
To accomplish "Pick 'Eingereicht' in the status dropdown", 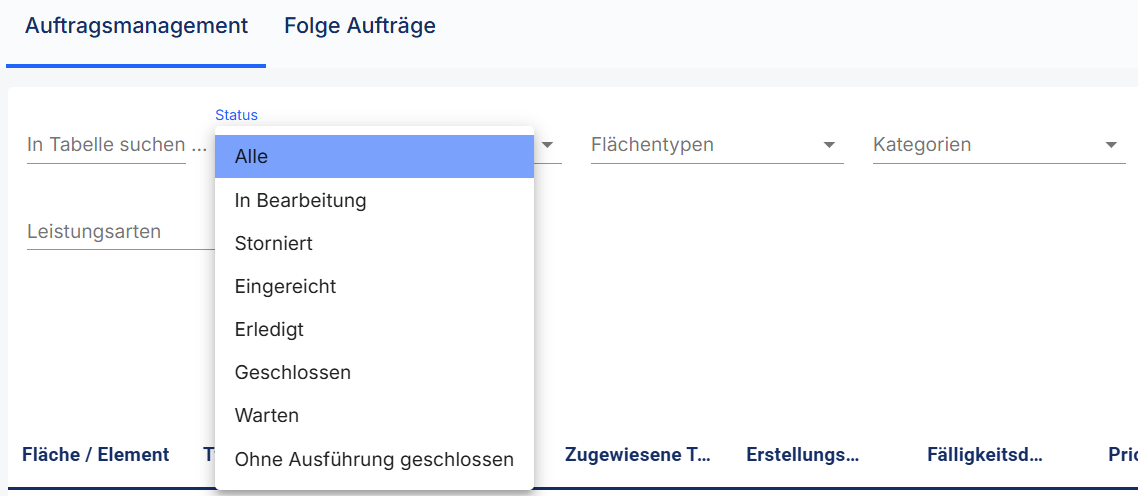I will [374, 286].
